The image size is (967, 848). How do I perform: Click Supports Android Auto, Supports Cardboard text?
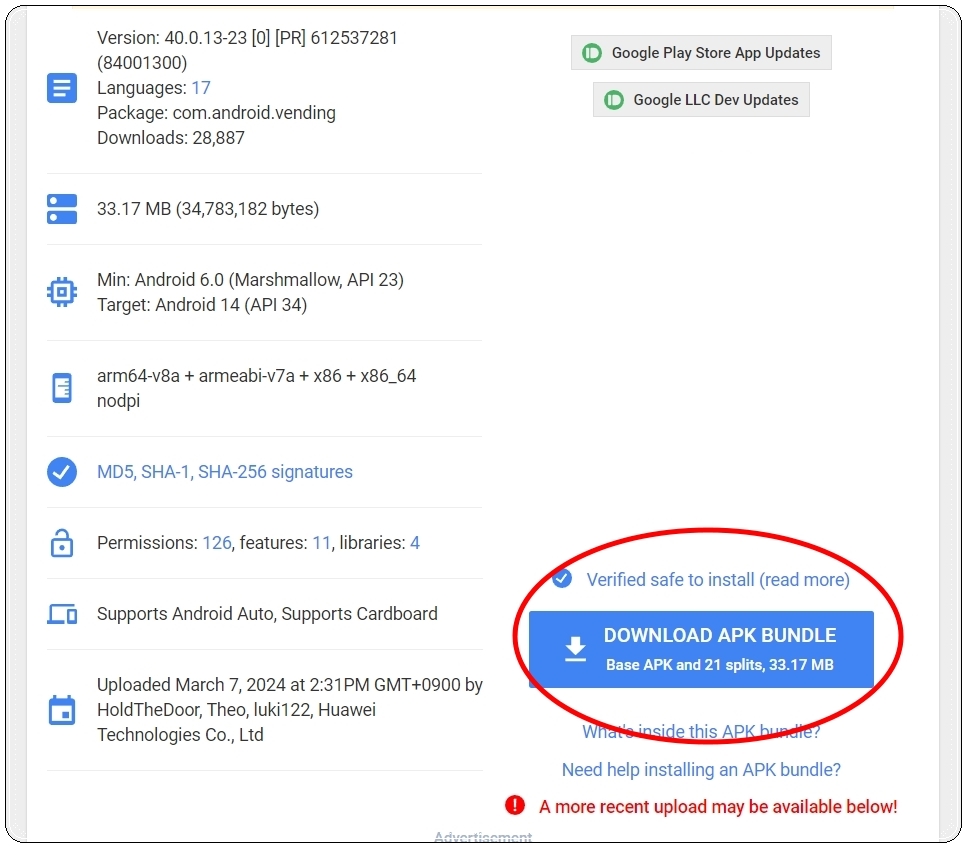(267, 614)
